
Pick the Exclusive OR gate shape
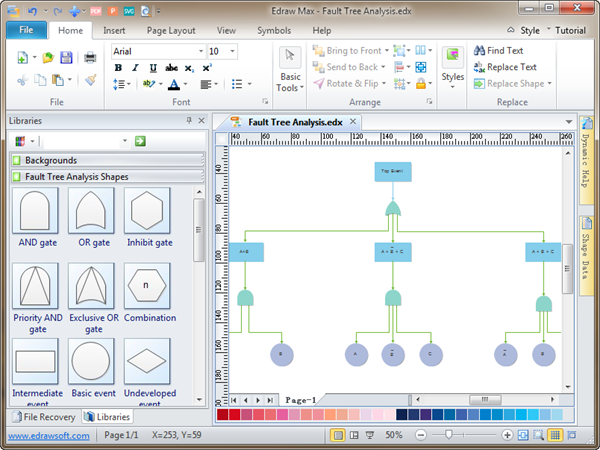pos(91,286)
